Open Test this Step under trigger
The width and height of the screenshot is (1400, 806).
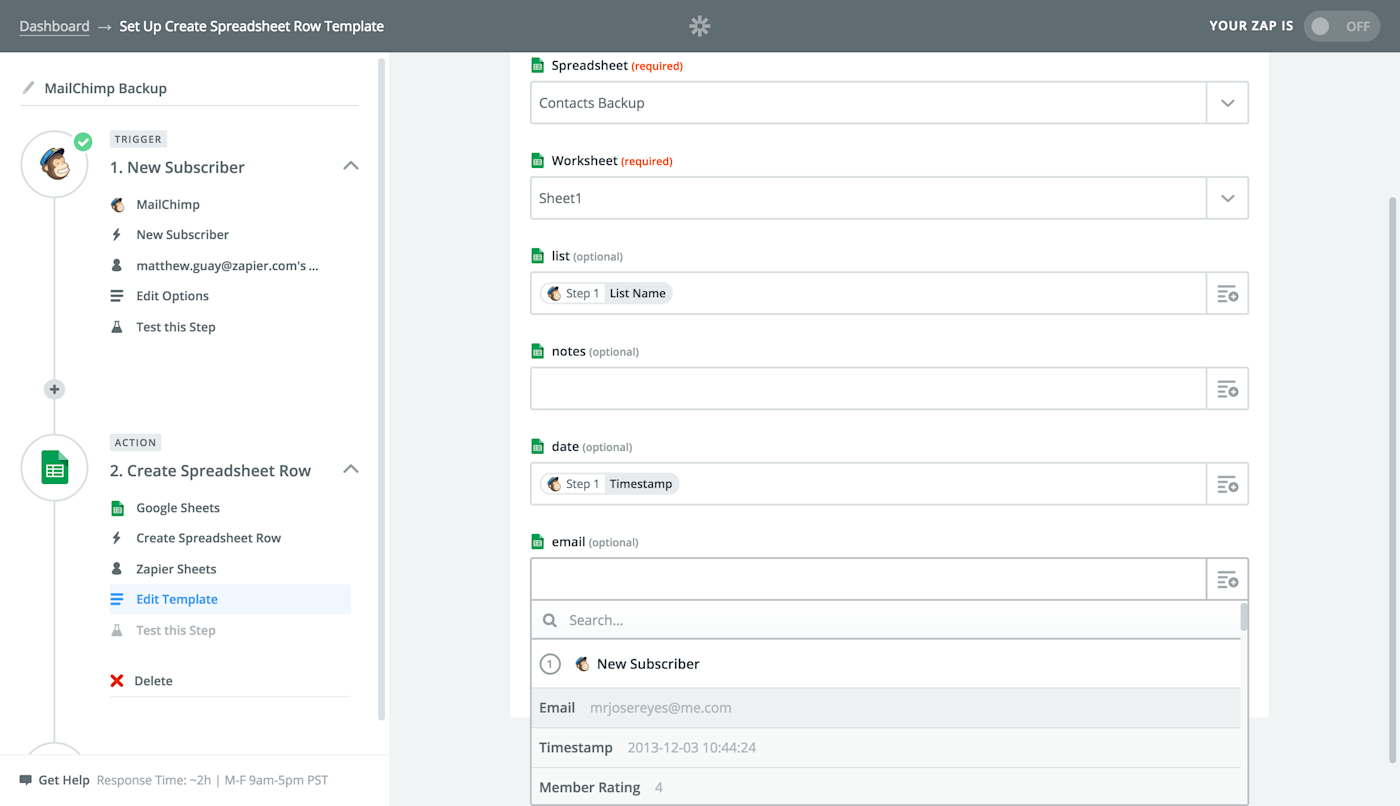176,327
